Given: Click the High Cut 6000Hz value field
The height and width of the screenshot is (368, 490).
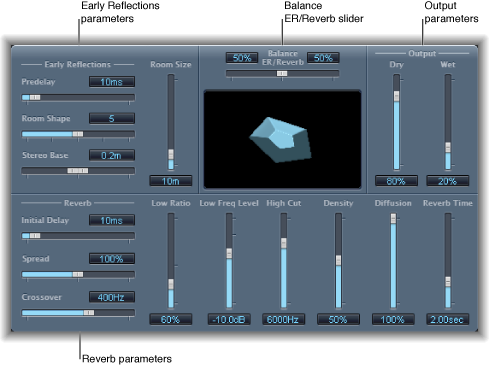Looking at the screenshot, I should click(x=283, y=319).
